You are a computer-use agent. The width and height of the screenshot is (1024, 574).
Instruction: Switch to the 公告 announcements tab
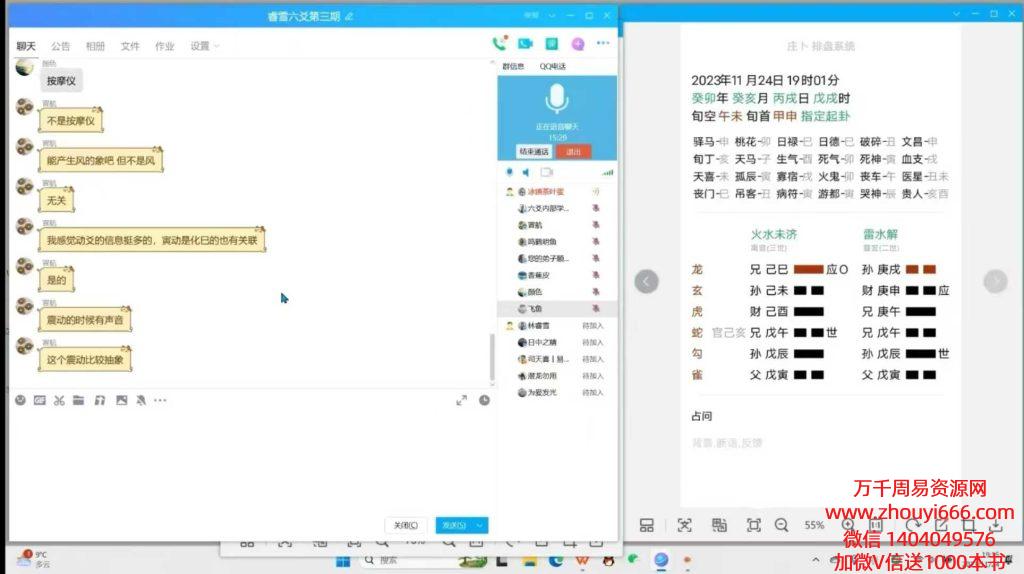[x=61, y=46]
